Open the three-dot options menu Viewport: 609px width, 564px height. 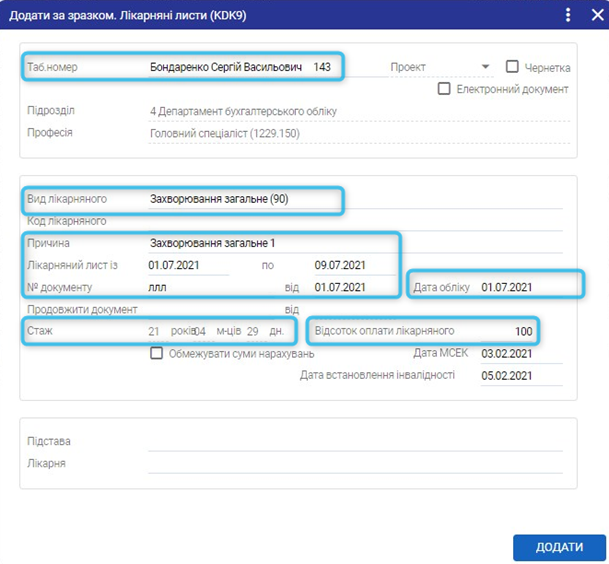(x=568, y=15)
